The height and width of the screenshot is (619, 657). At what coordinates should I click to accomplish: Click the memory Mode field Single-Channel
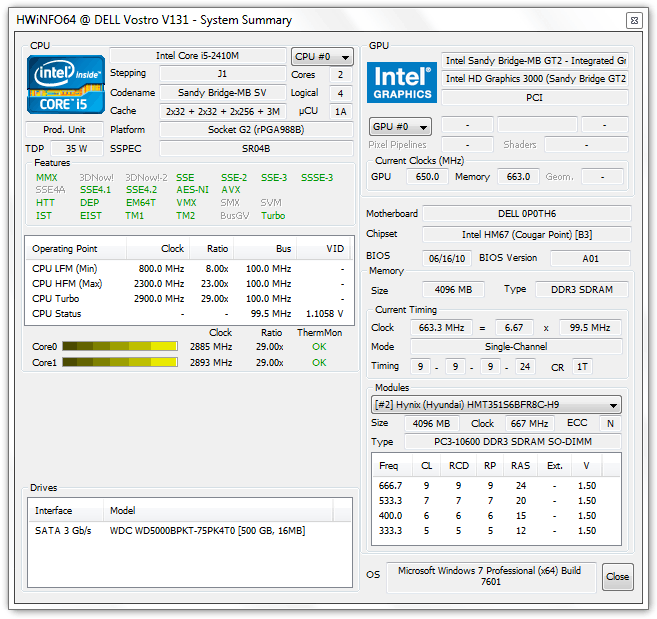(516, 347)
